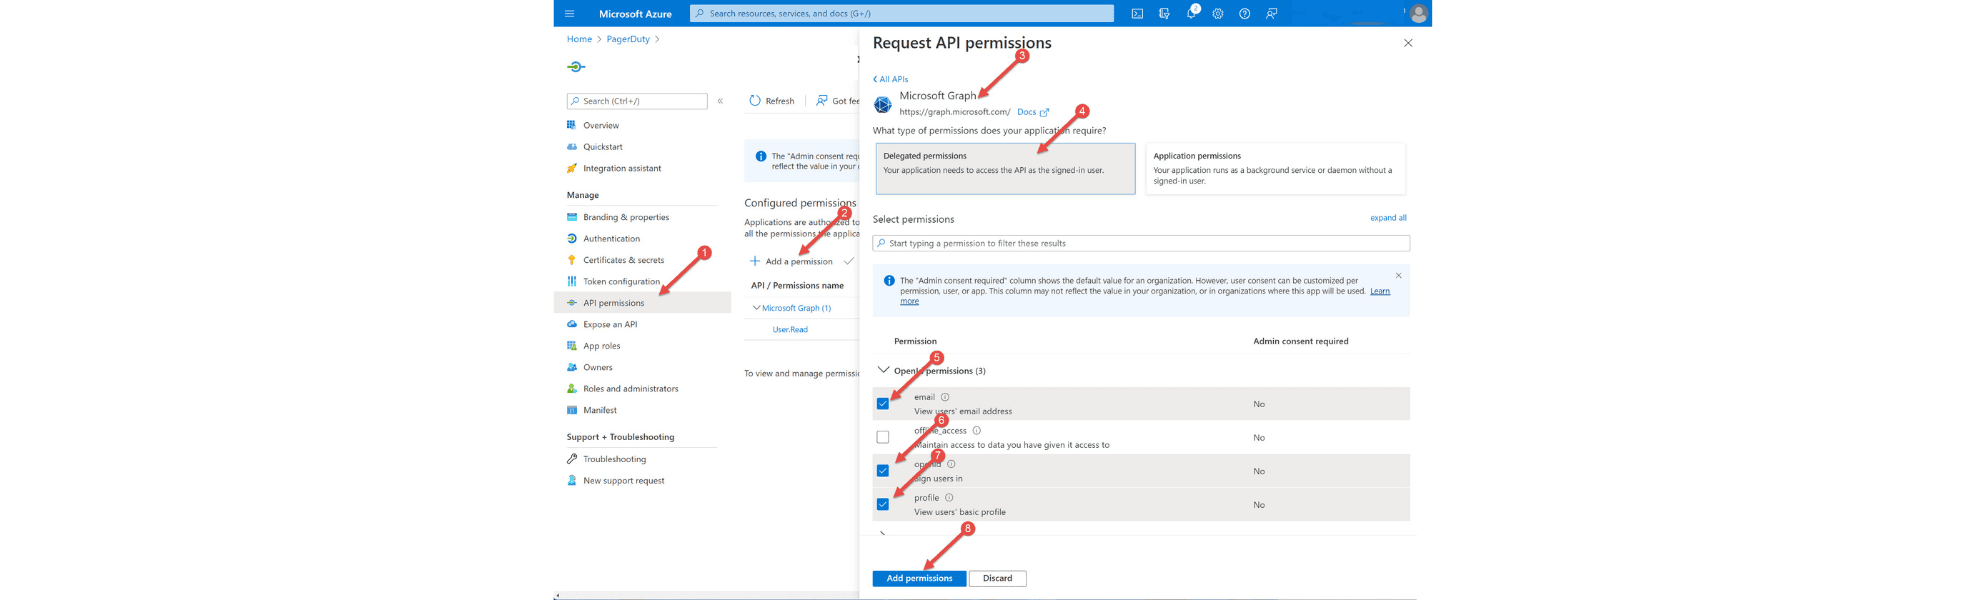
Task: Open Overview in the sidebar
Action: tap(601, 125)
